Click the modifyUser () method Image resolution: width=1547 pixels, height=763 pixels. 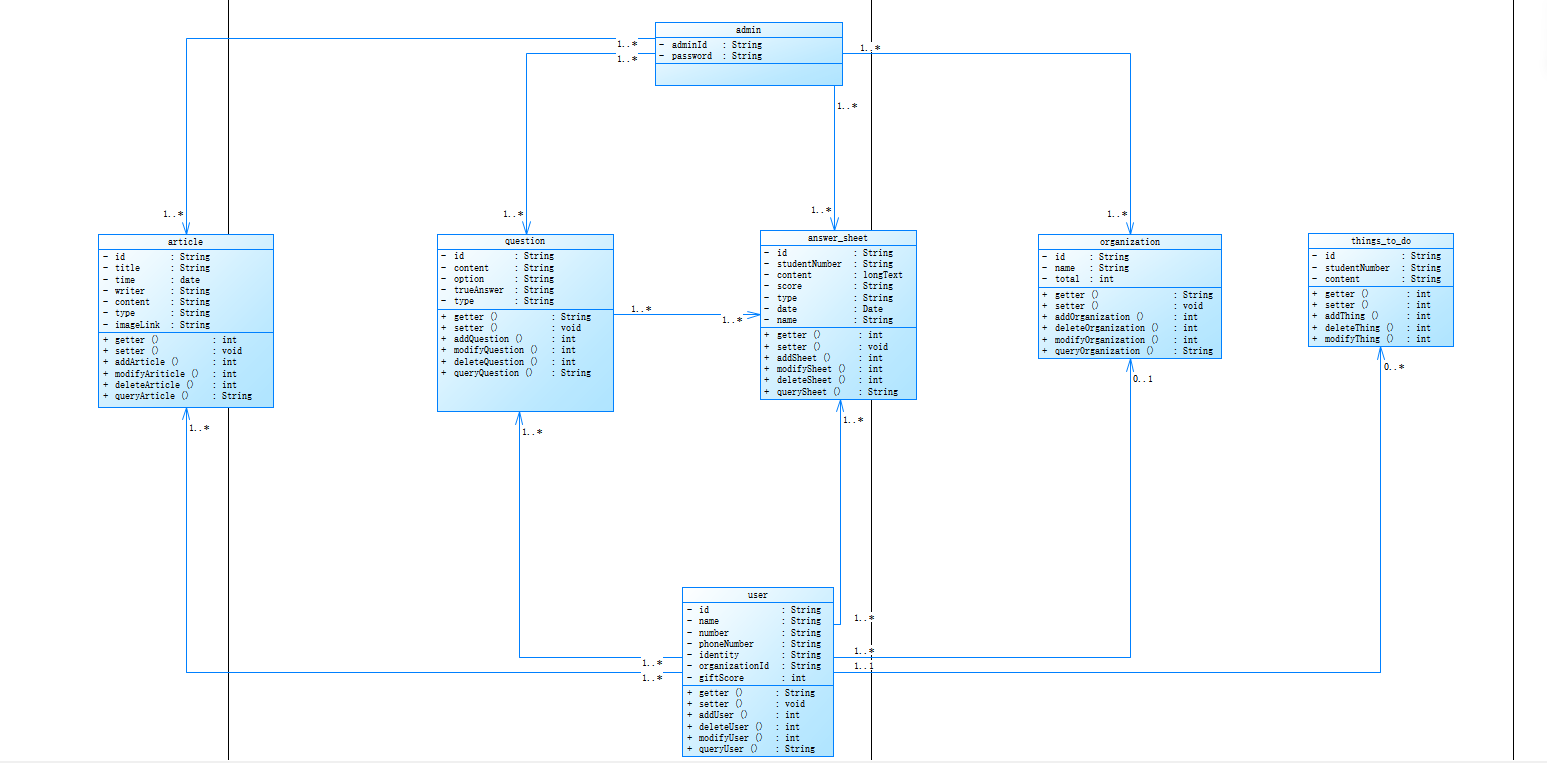click(x=743, y=738)
